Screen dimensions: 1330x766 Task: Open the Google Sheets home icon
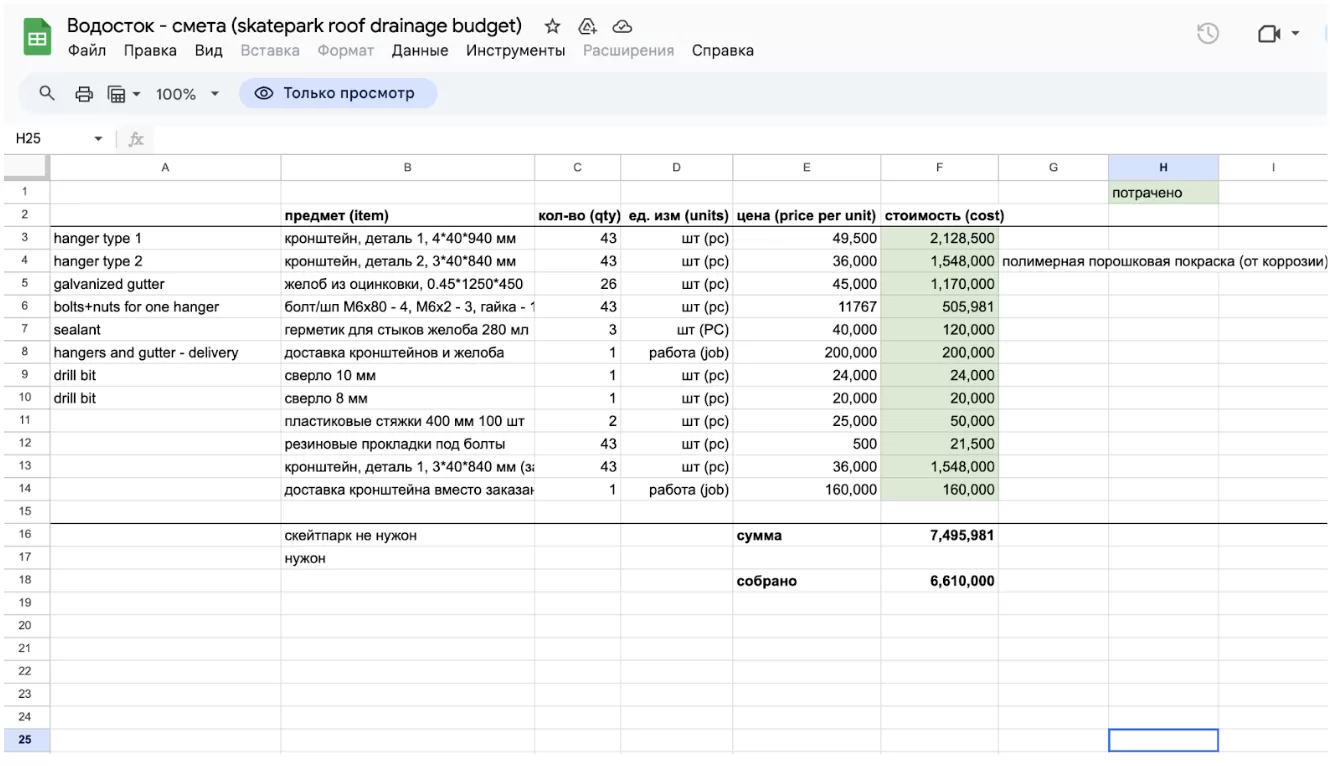(x=37, y=39)
